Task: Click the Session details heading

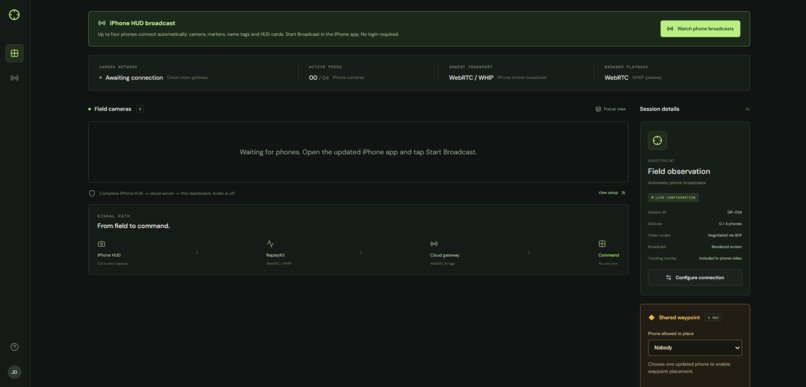Action: (660, 109)
